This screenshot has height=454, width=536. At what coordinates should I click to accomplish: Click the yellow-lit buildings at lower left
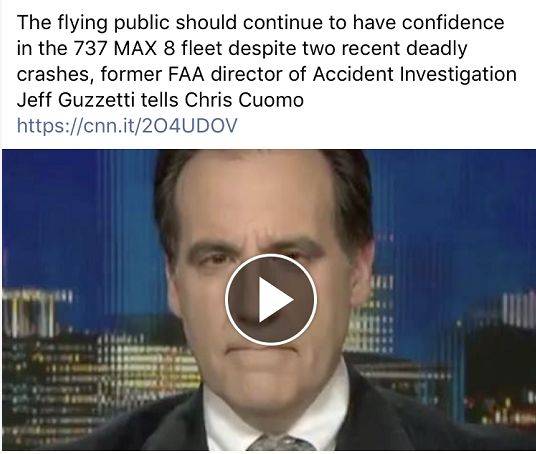103,386
